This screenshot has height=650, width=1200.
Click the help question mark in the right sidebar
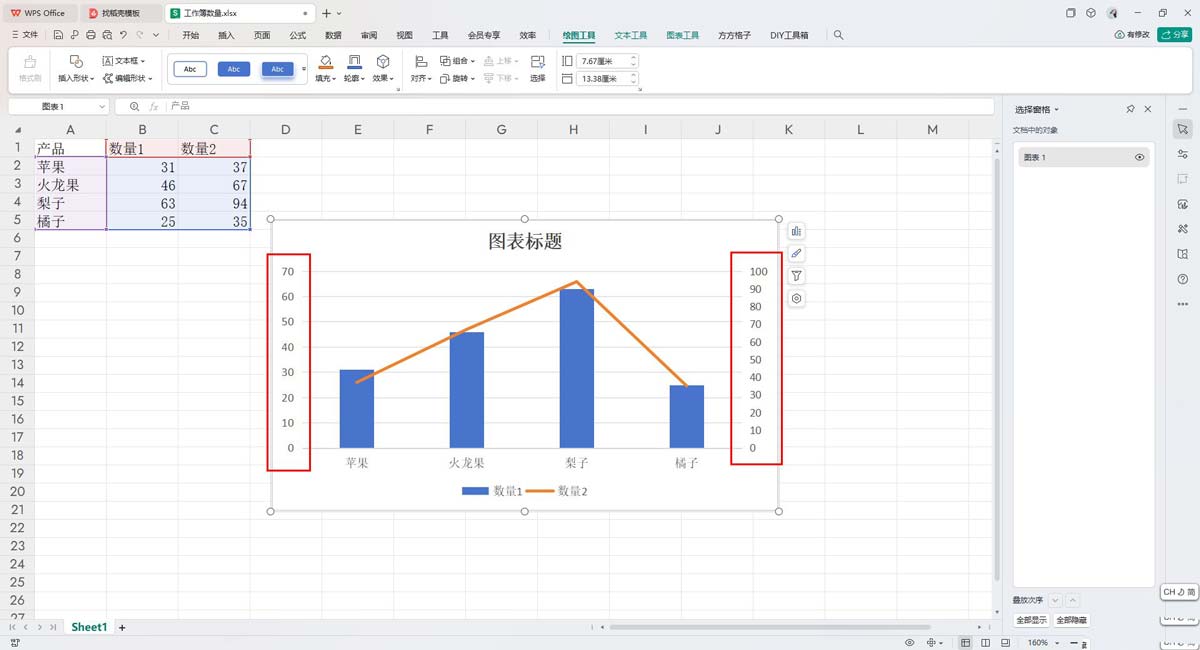pos(1183,279)
